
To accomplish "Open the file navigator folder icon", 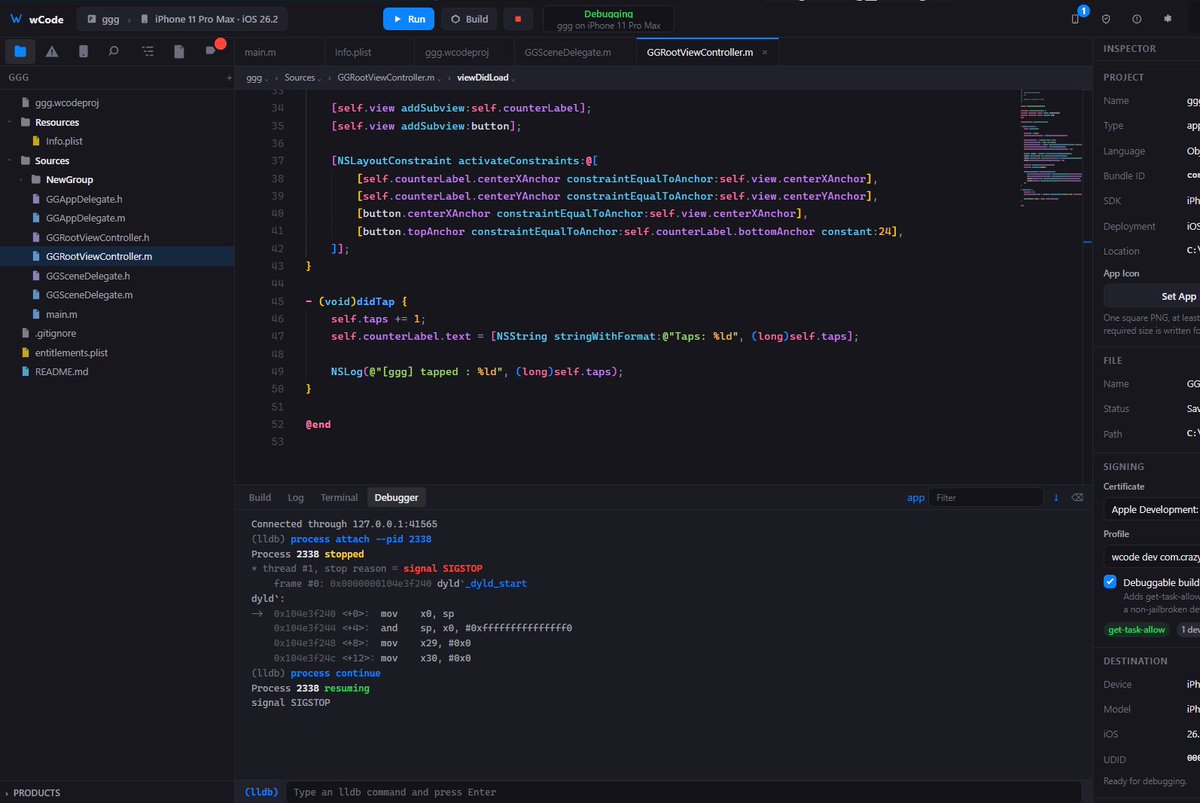I will 20,51.
